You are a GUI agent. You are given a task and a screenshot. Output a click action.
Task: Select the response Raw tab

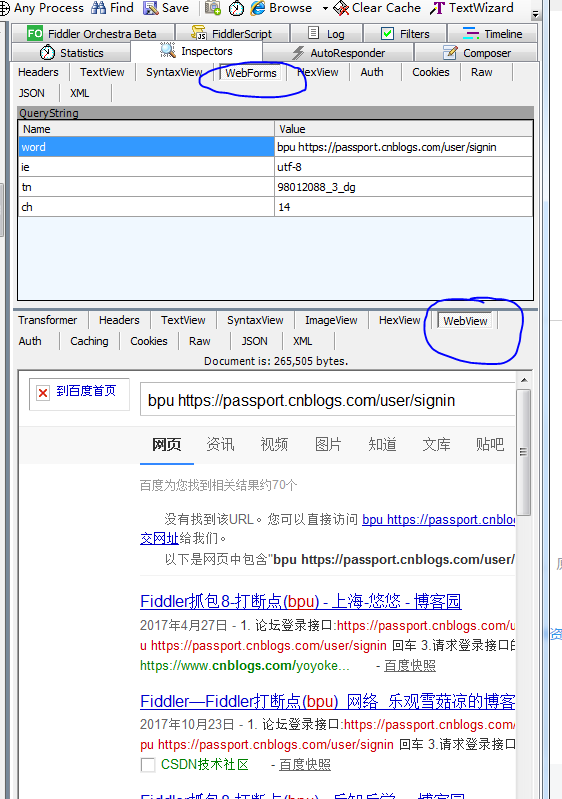200,341
